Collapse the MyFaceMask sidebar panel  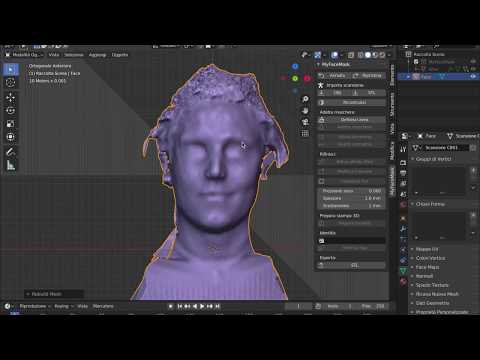[319, 64]
